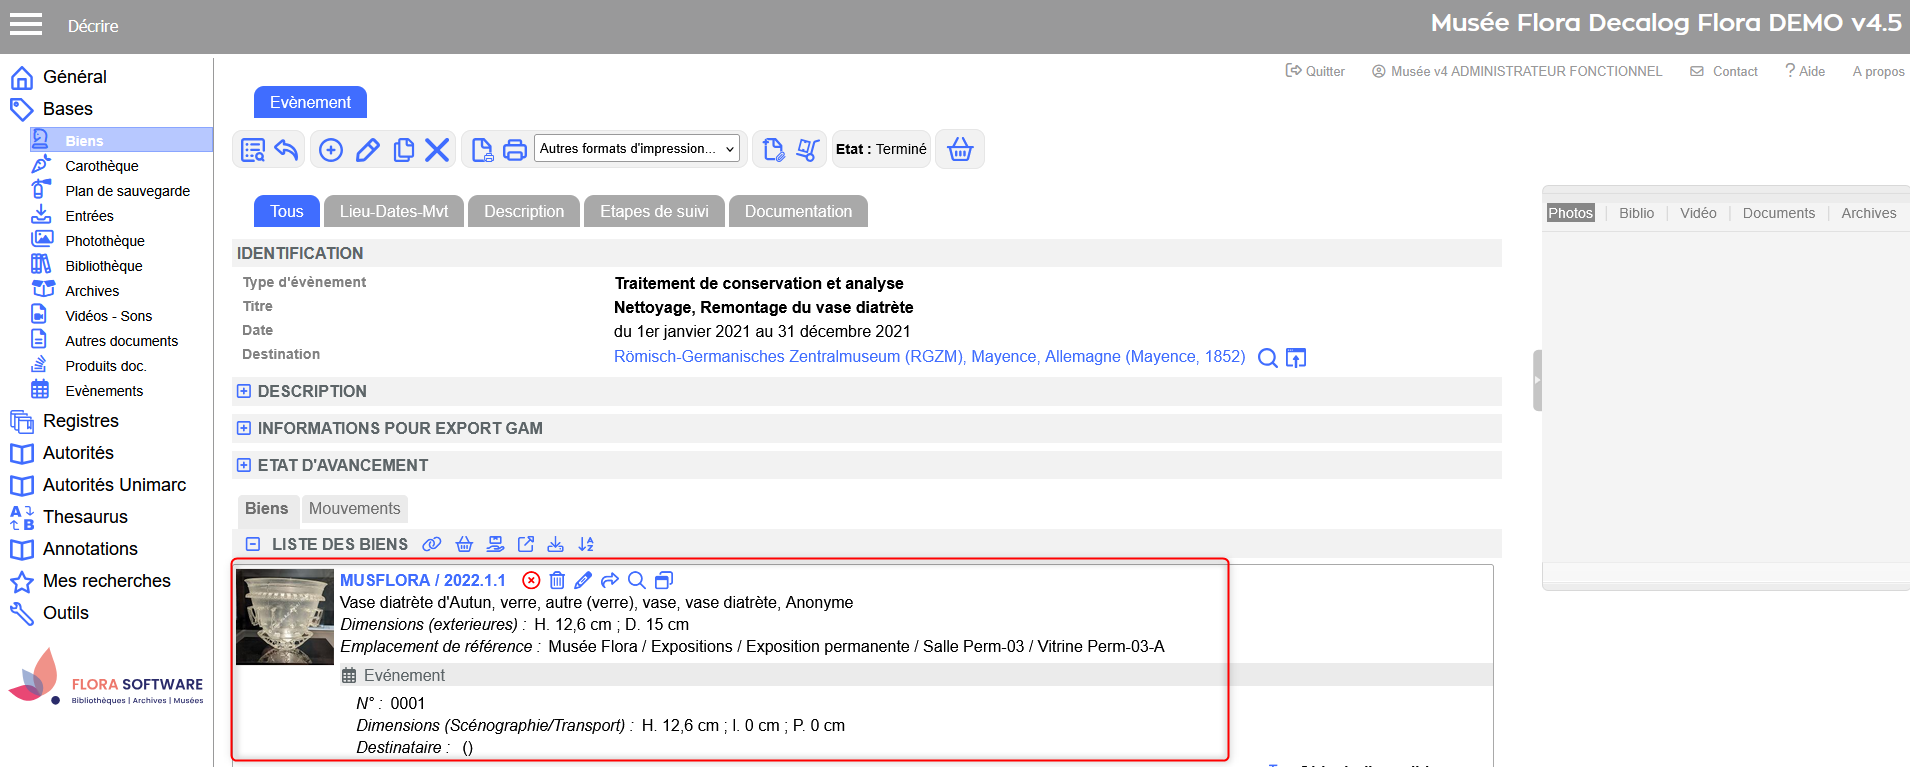1910x767 pixels.
Task: Click the magnifier icon next to Destination
Action: pos(1267,358)
